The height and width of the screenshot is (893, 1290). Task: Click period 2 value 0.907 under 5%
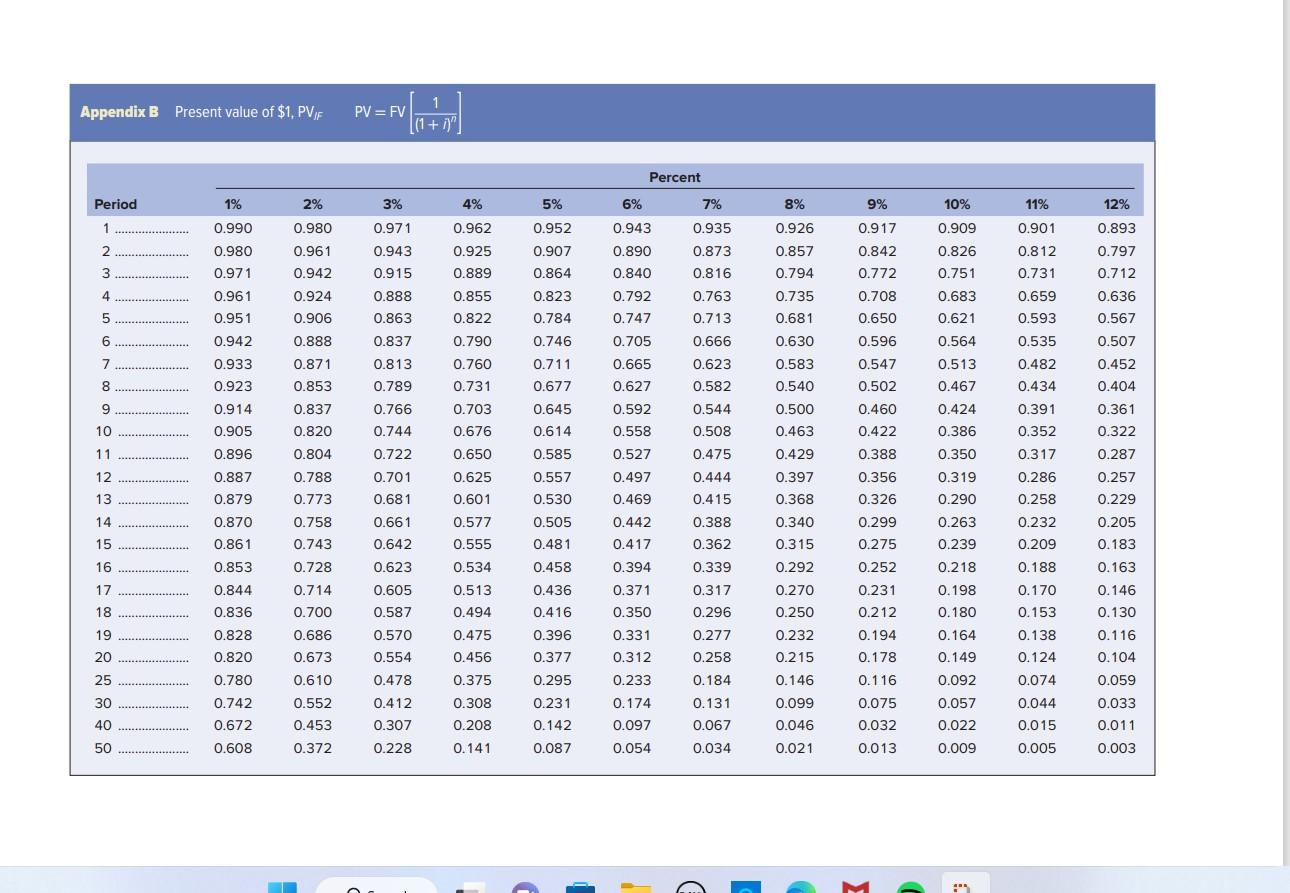552,251
